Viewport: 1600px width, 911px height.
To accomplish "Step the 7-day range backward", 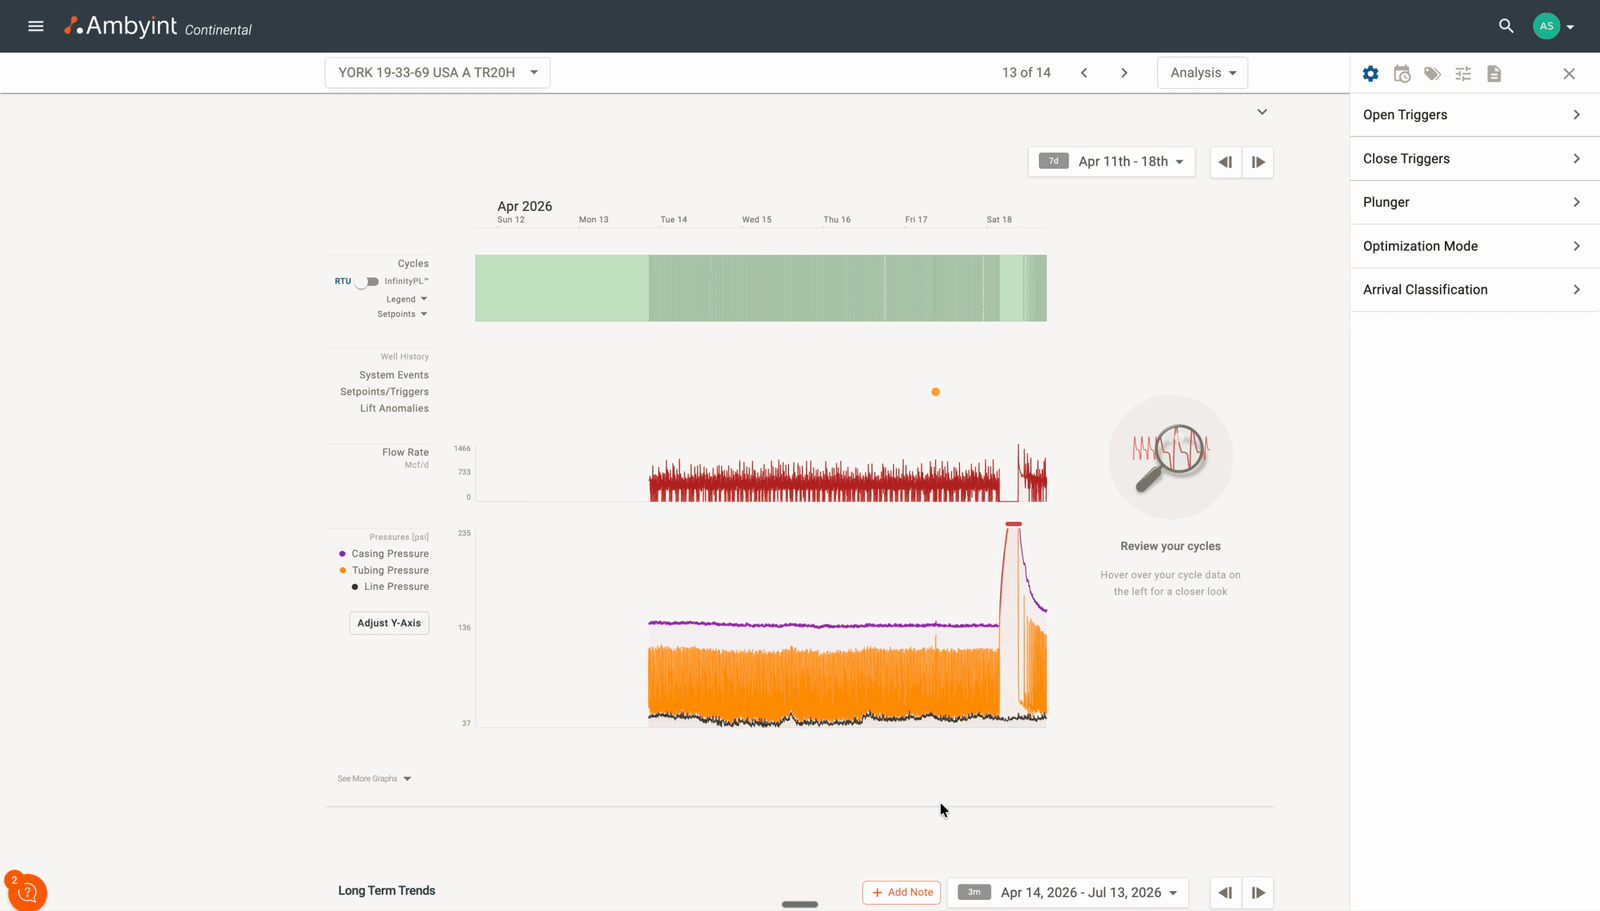I will (1225, 162).
